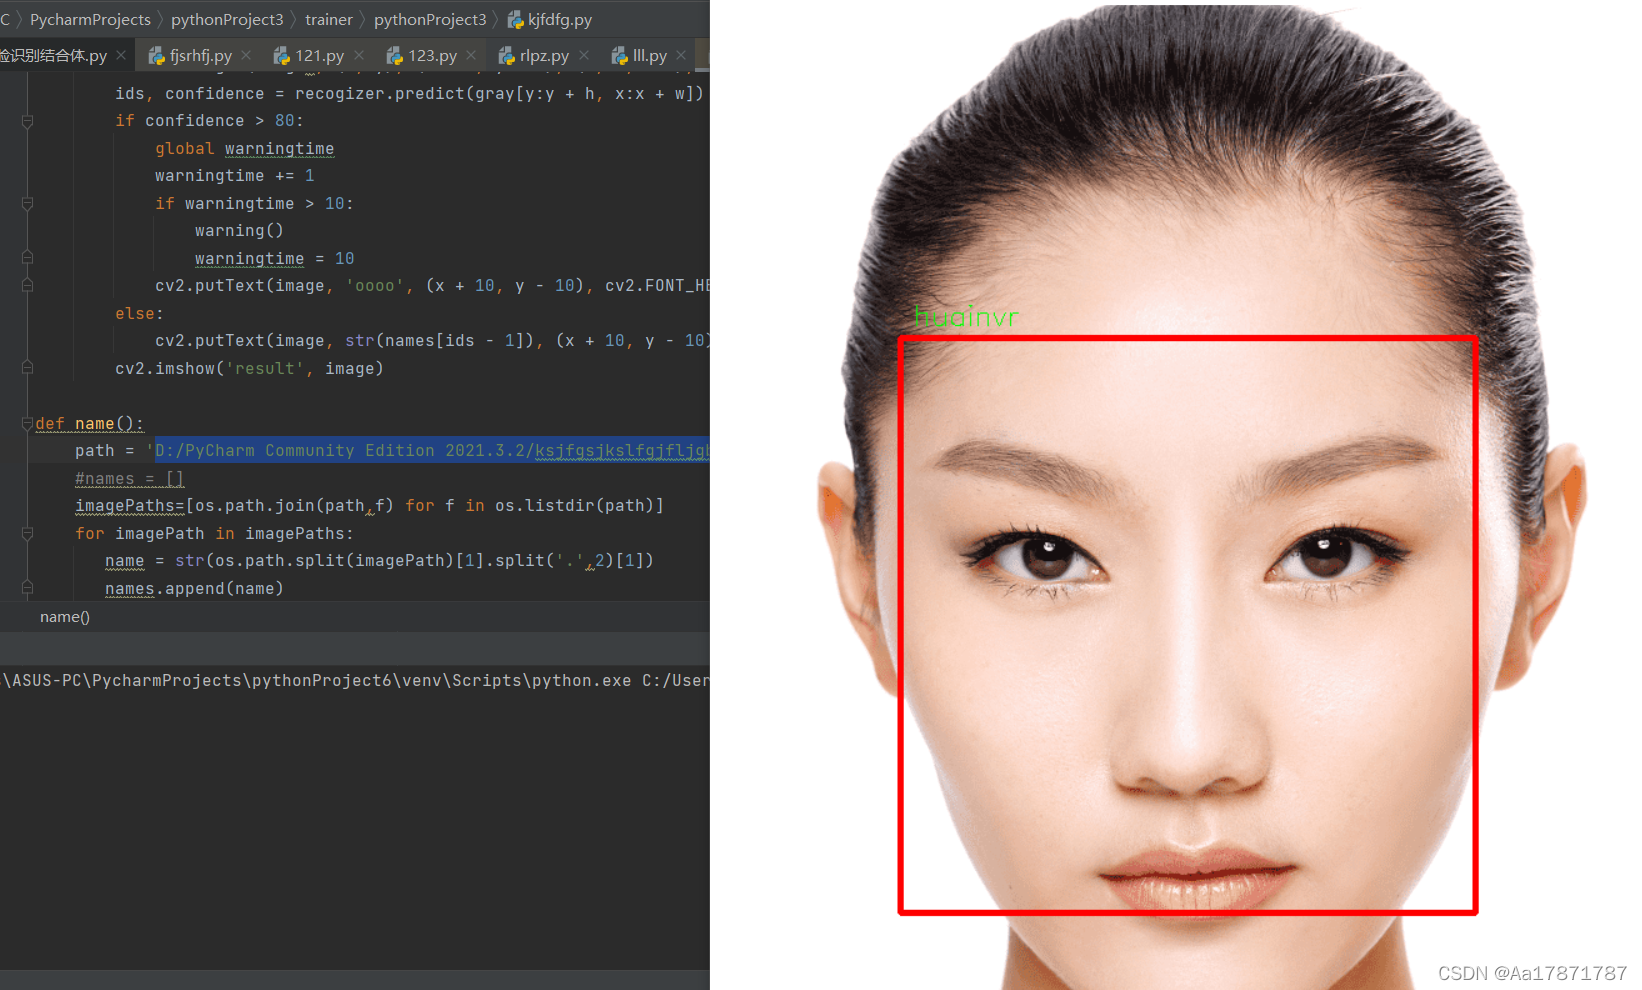Open the pythonProject3 breadcrumb after trainer
1642x990 pixels.
point(430,19)
